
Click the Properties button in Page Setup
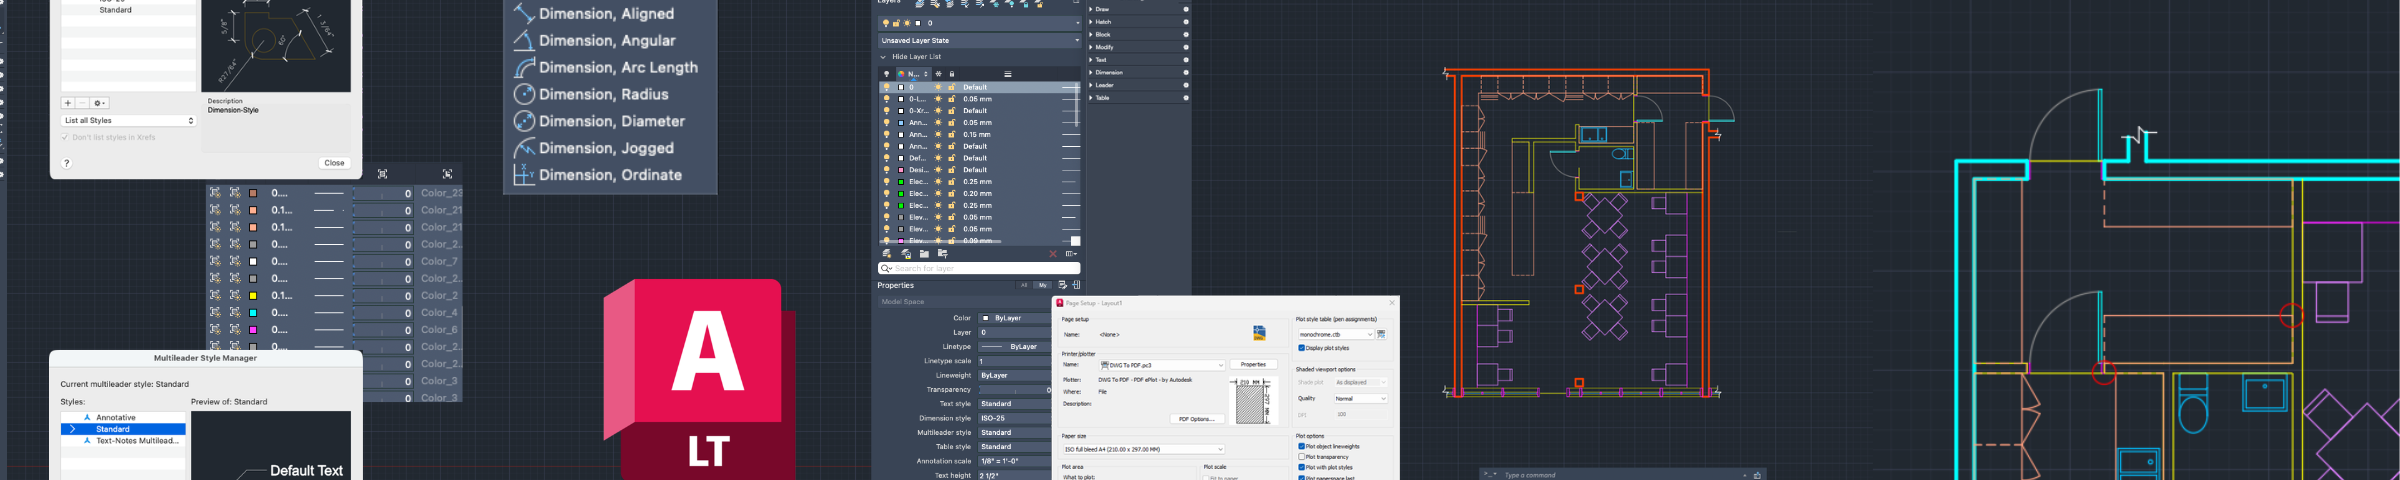pos(1253,365)
